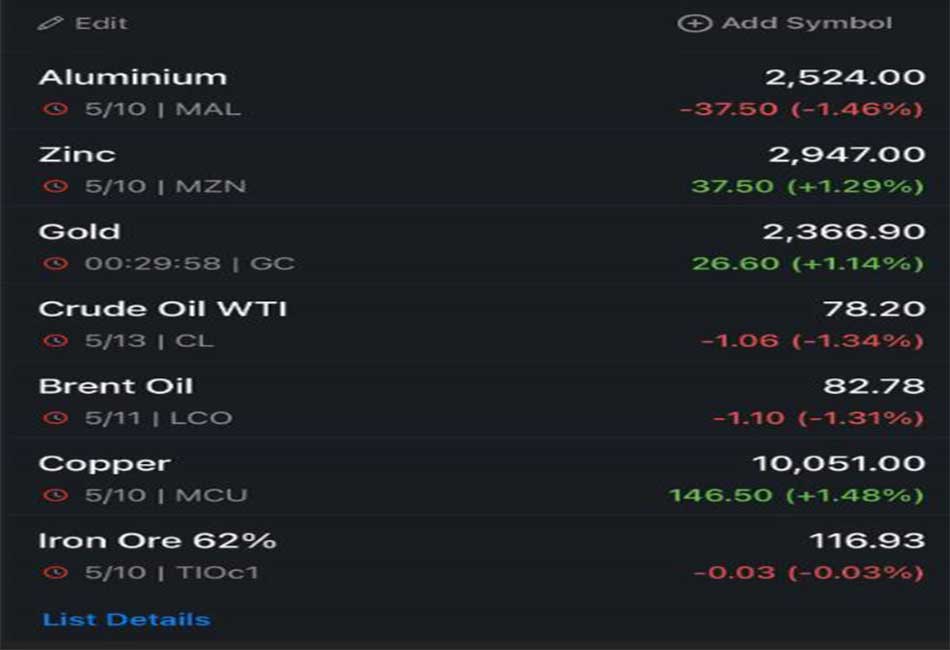Viewport: 950px width, 650px height.
Task: Click the clock icon under Iron Ore 62%
Action: click(55, 572)
